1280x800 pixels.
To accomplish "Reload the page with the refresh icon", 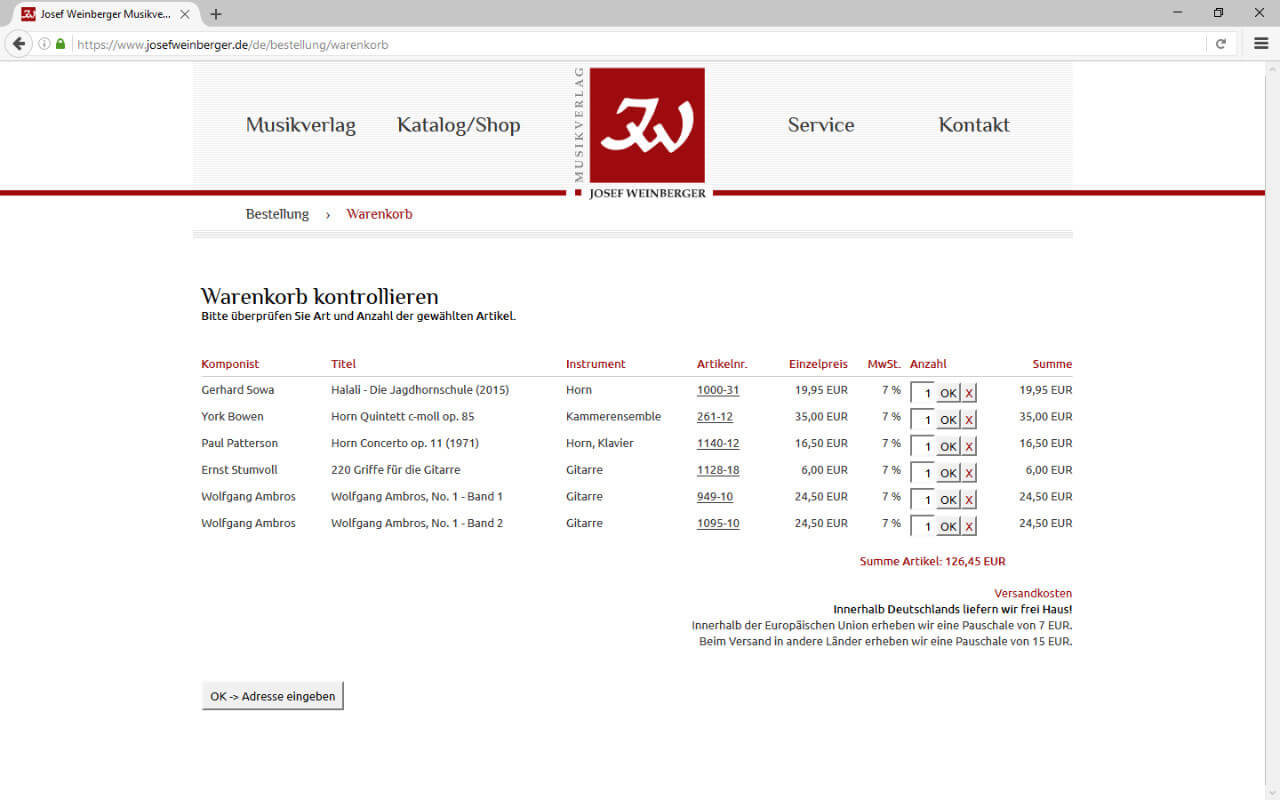I will click(1221, 44).
